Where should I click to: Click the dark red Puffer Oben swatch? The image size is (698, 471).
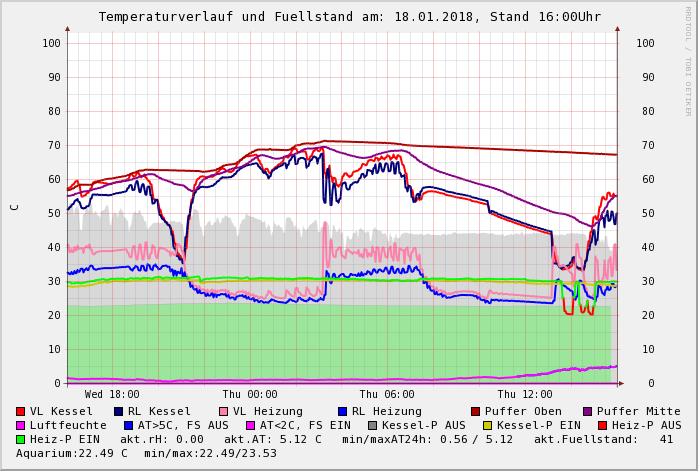tap(476, 412)
